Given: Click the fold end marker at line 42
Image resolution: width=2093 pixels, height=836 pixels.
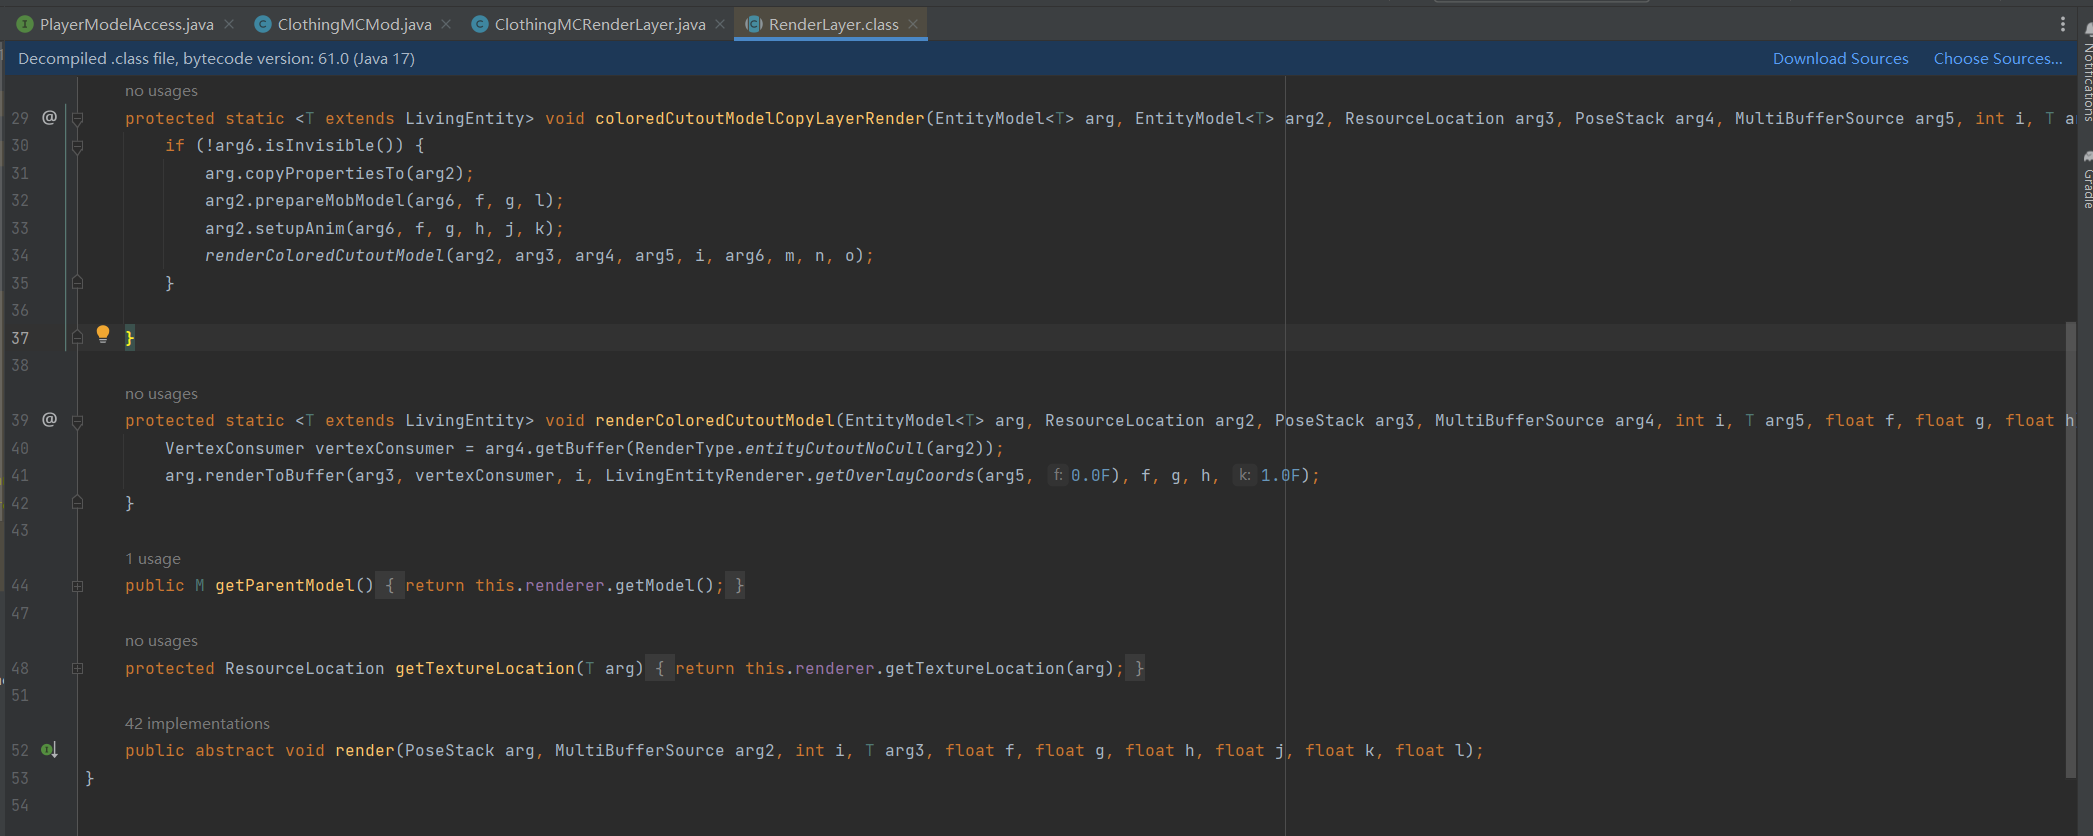Looking at the screenshot, I should tap(77, 503).
